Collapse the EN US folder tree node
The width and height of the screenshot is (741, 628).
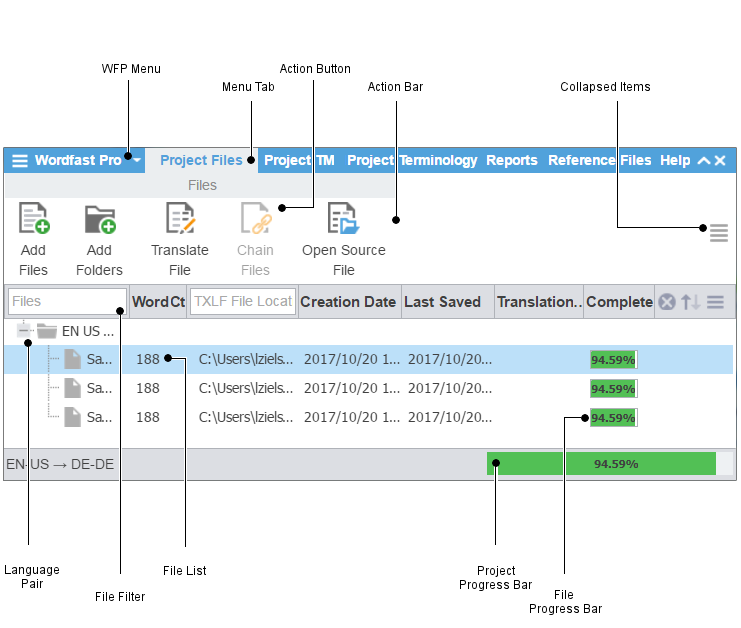25,331
